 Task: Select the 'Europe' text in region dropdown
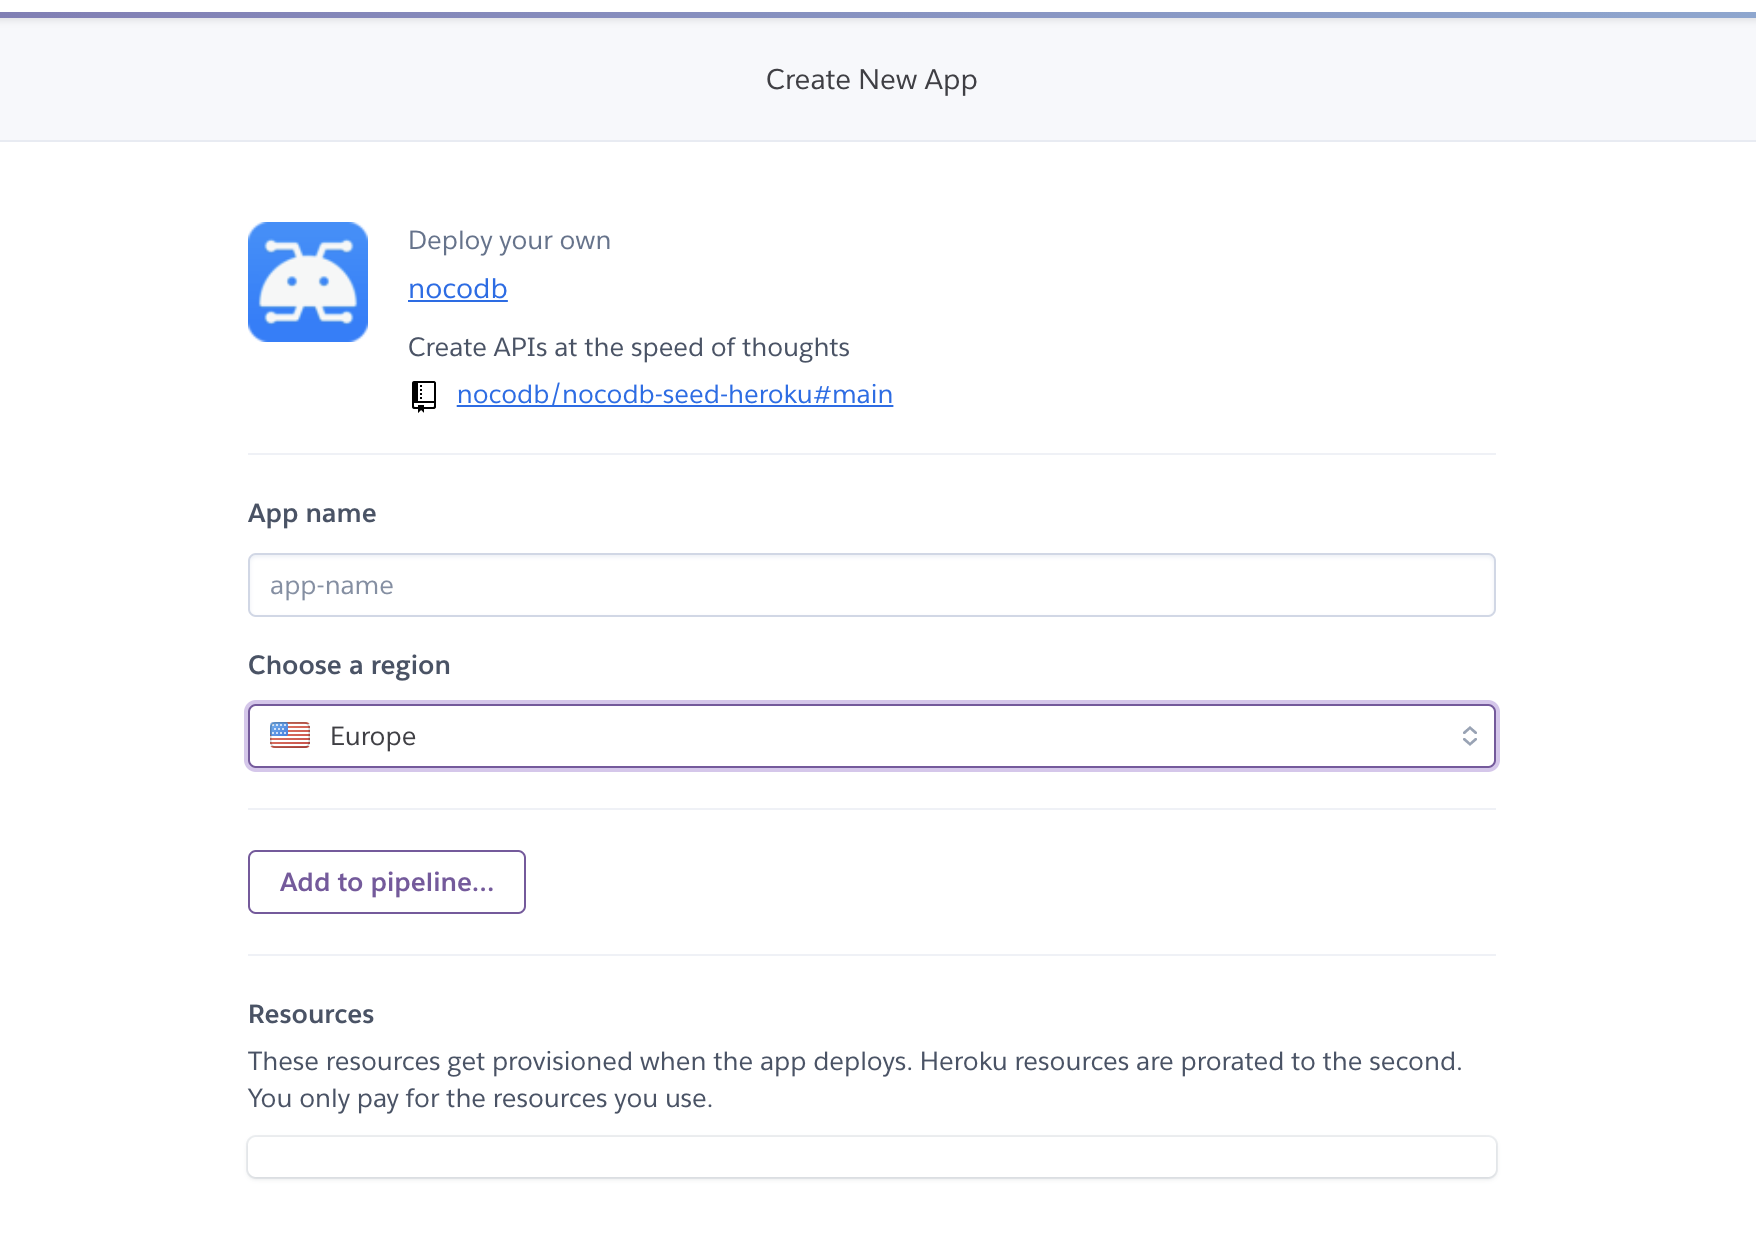click(x=373, y=735)
